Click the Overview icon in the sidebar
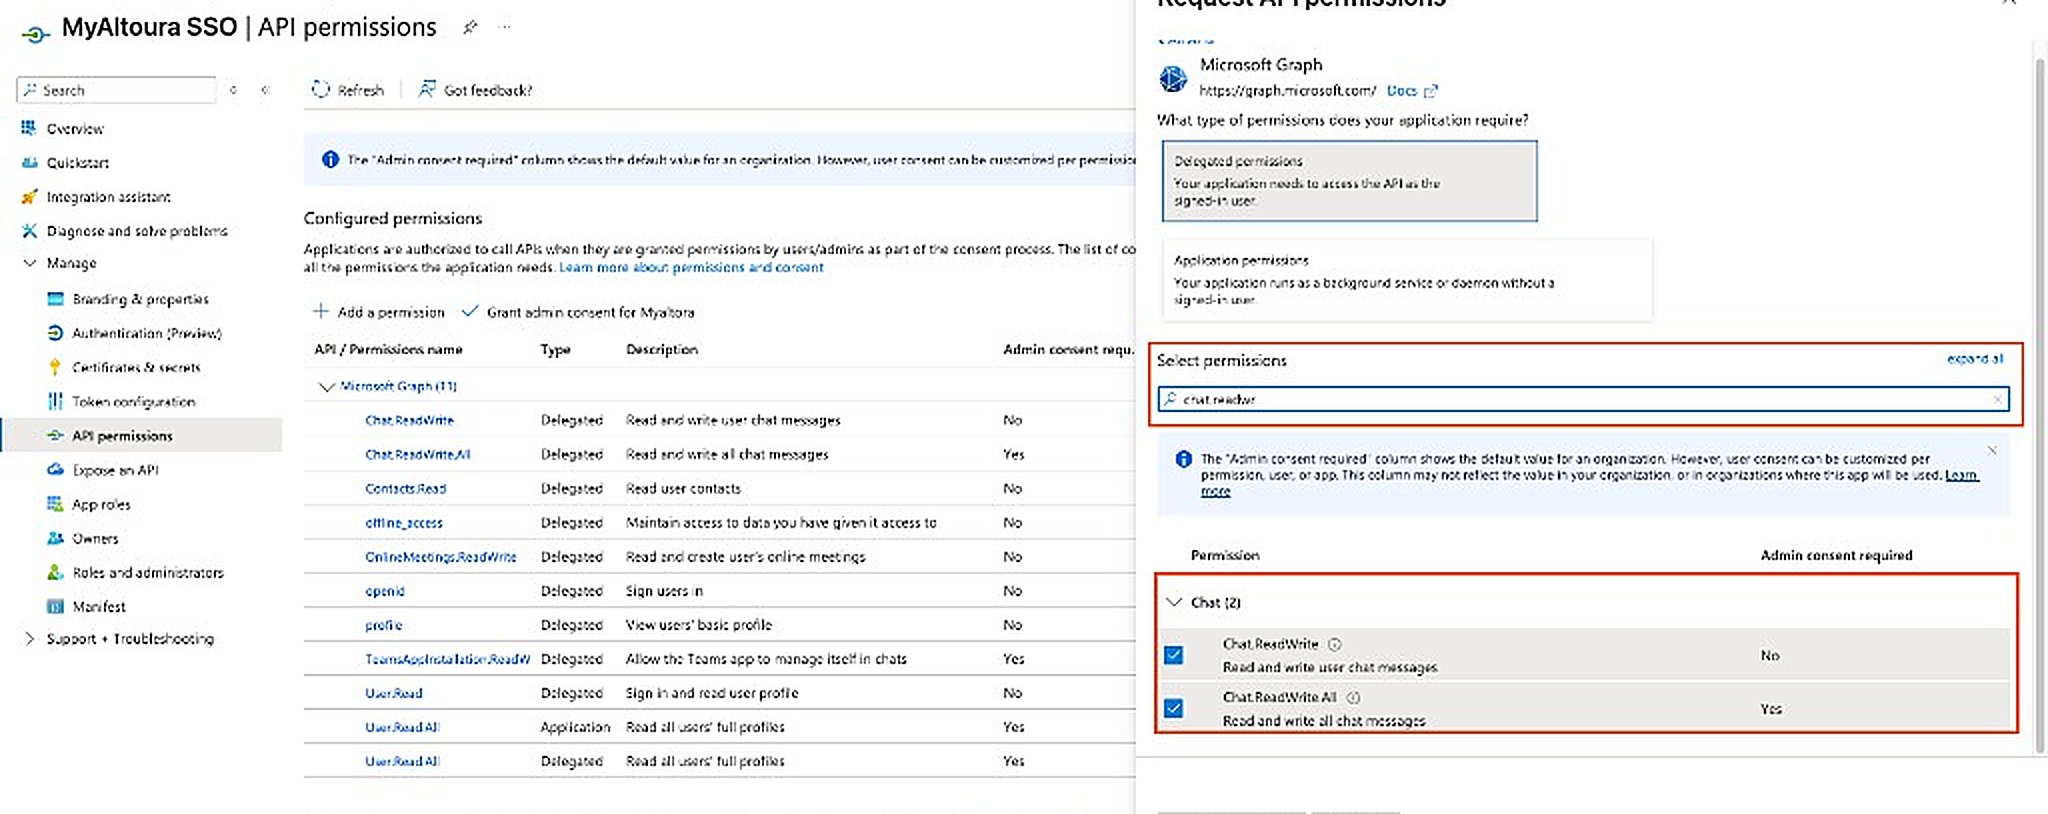The height and width of the screenshot is (814, 2048). (29, 128)
